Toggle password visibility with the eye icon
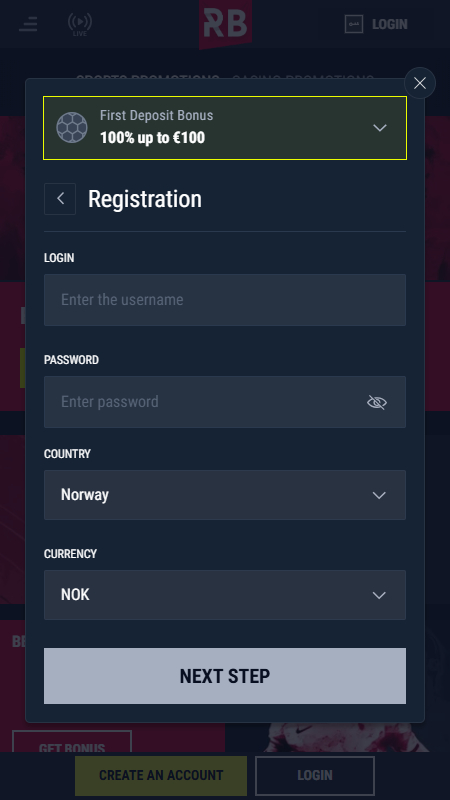The height and width of the screenshot is (800, 450). click(377, 402)
